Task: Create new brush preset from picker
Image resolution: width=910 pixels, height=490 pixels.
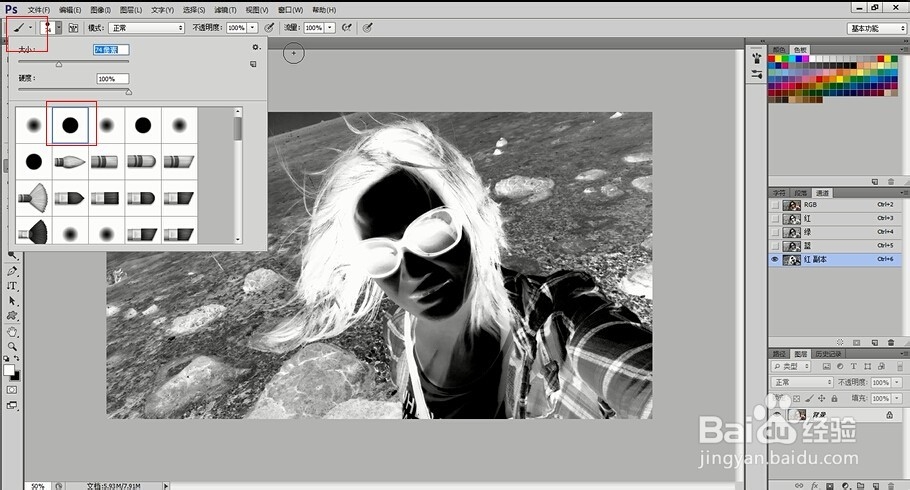Action: 253,64
